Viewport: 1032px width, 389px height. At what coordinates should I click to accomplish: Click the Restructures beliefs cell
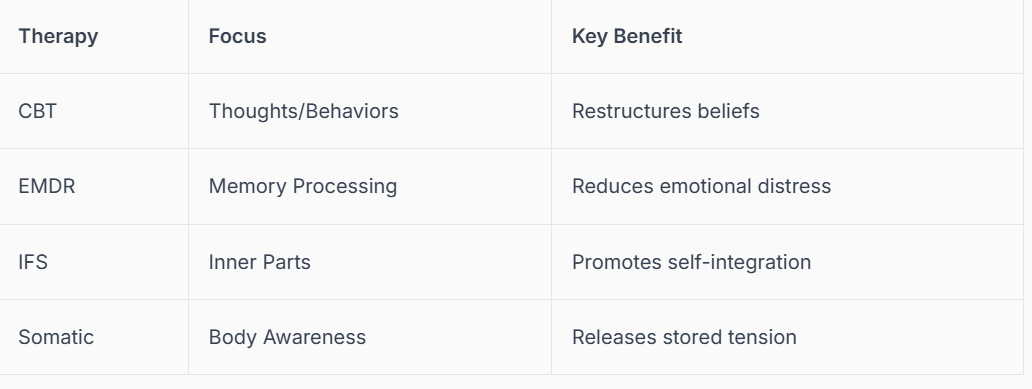[x=787, y=111]
